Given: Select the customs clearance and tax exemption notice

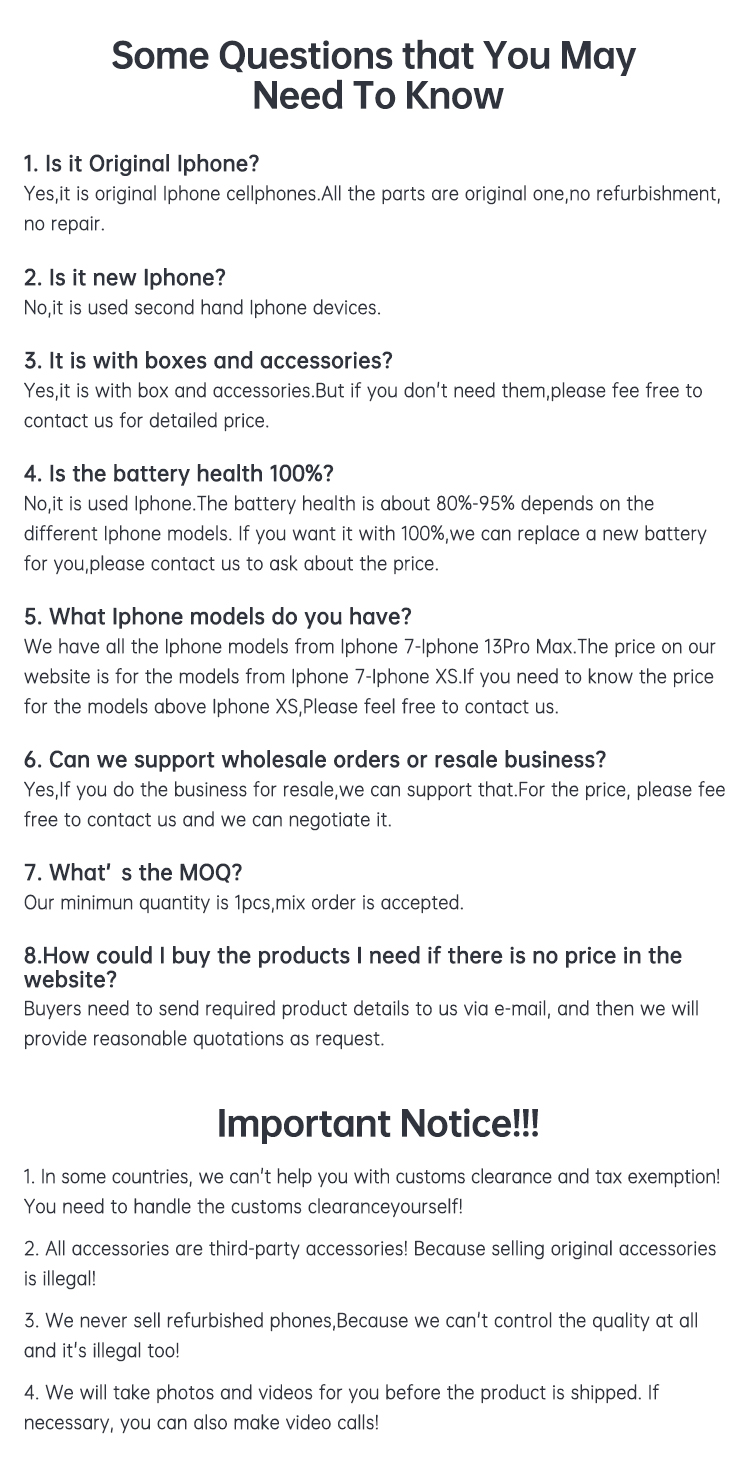Looking at the screenshot, I should pyautogui.click(x=371, y=1191).
